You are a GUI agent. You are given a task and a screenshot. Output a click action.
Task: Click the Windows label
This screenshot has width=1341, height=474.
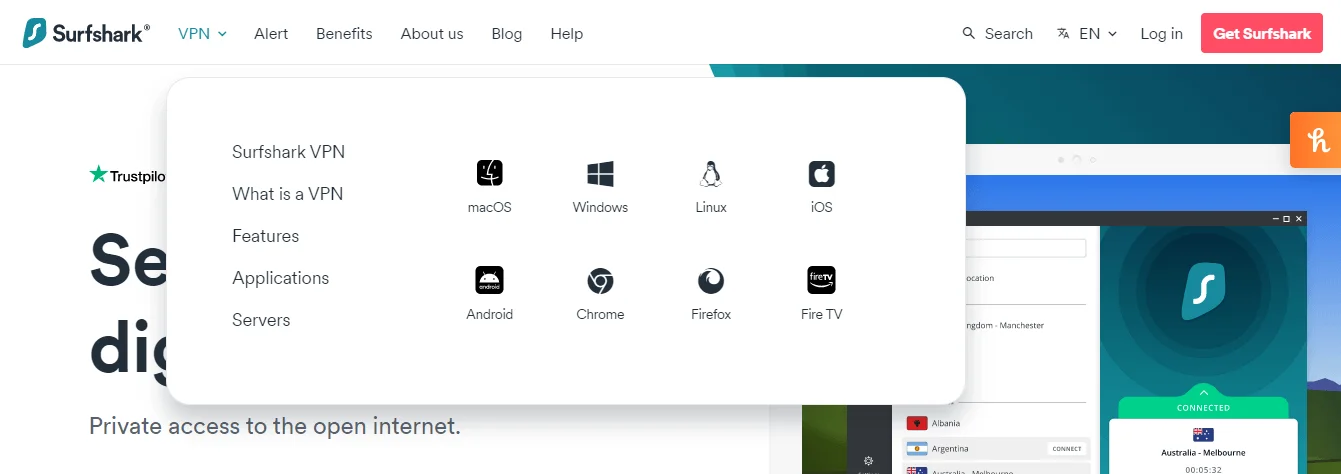(x=600, y=208)
